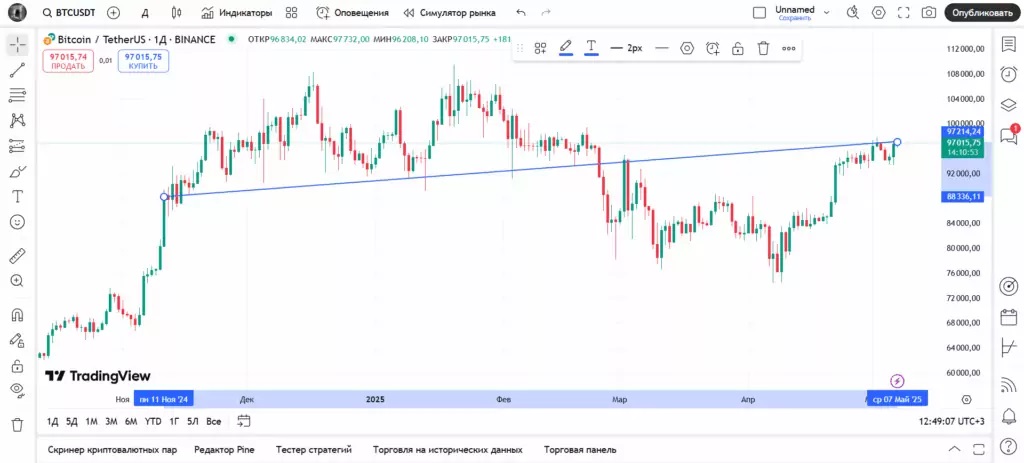Select the text annotation tool
1024x463 pixels.
[18, 197]
